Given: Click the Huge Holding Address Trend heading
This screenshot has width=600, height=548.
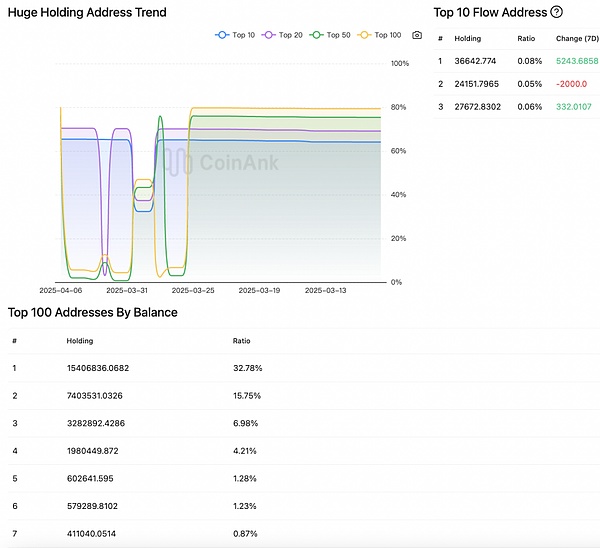Looking at the screenshot, I should 88,13.
